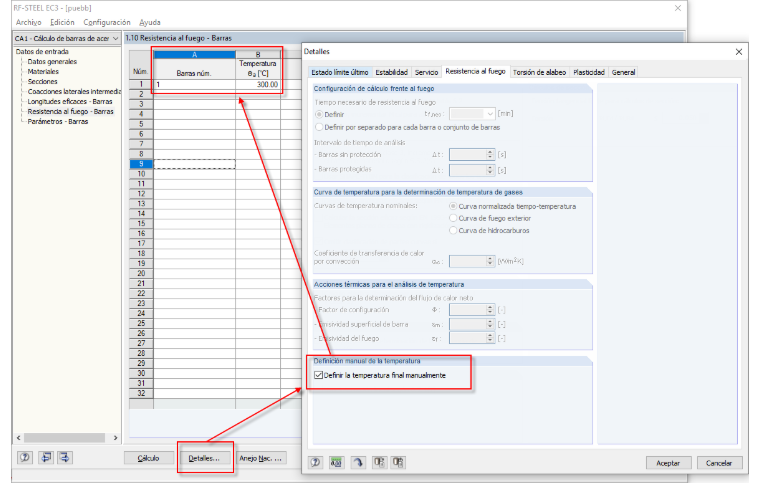Image resolution: width=760 pixels, height=483 pixels.
Task: Open the Archivo menu
Action: click(29, 22)
